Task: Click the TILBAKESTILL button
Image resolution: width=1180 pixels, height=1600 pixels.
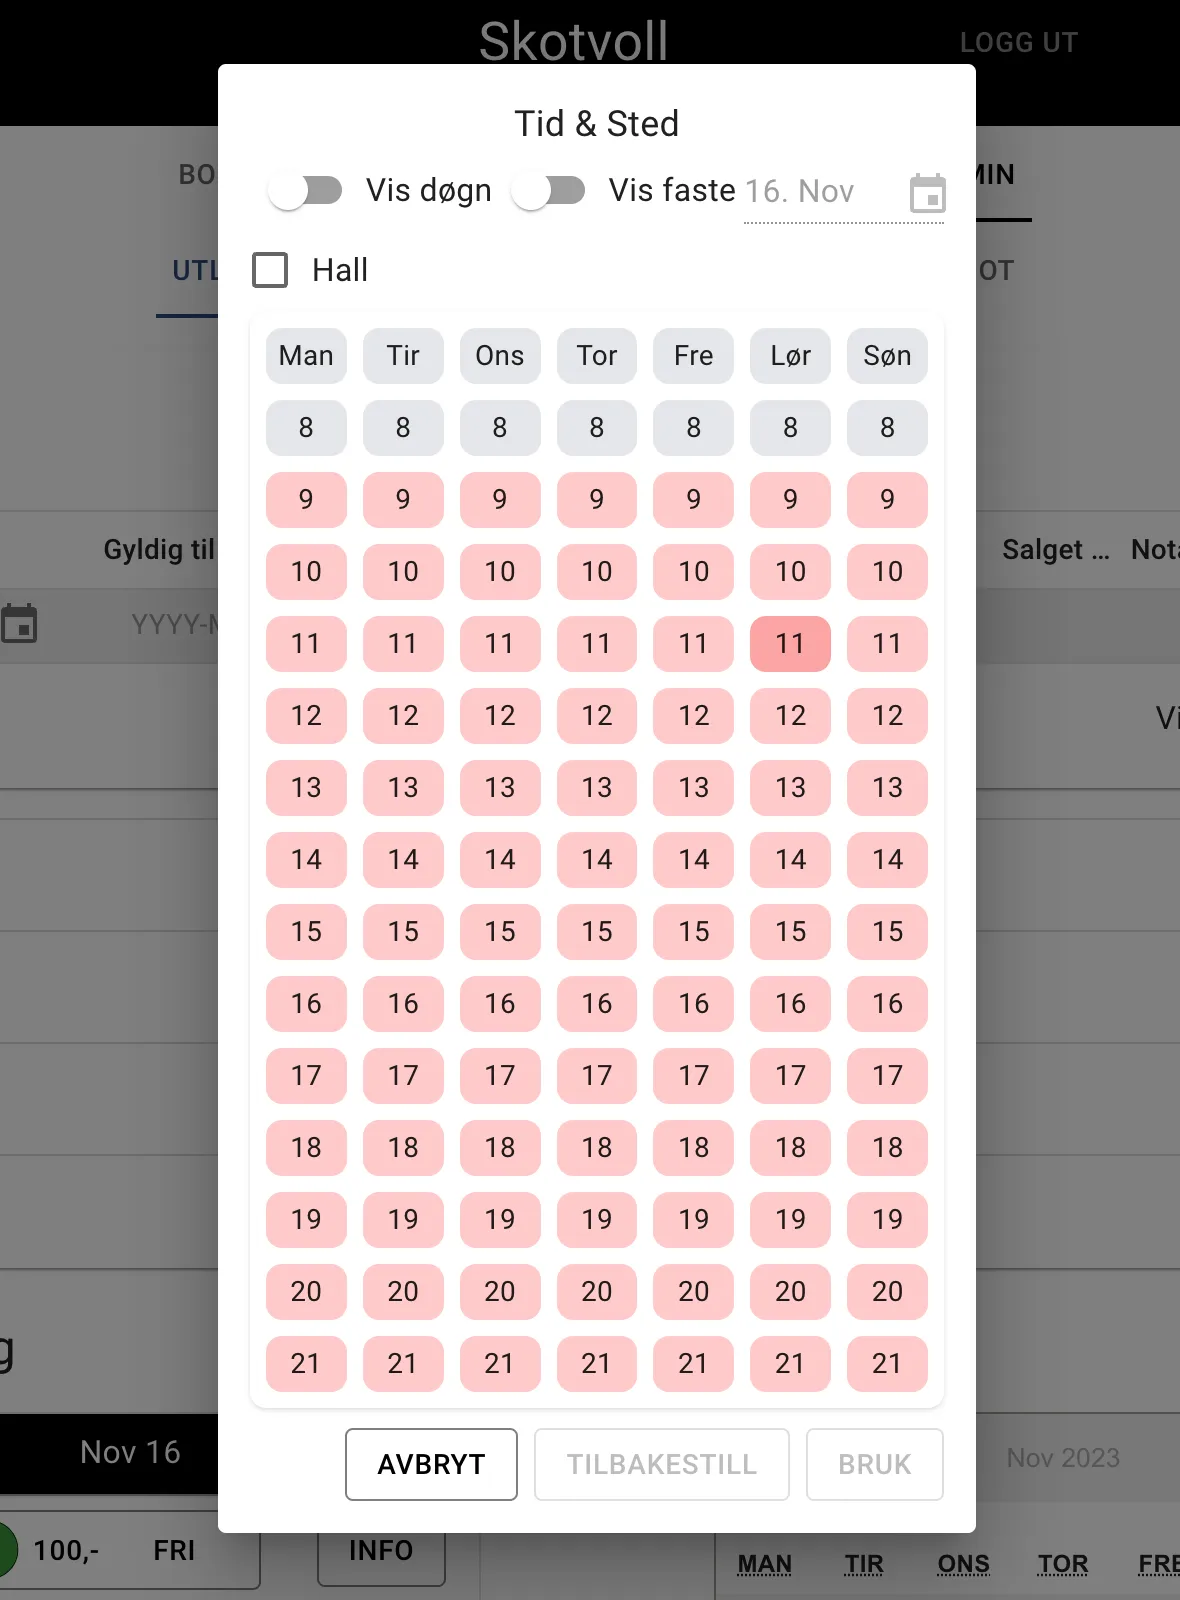Action: pyautogui.click(x=661, y=1464)
